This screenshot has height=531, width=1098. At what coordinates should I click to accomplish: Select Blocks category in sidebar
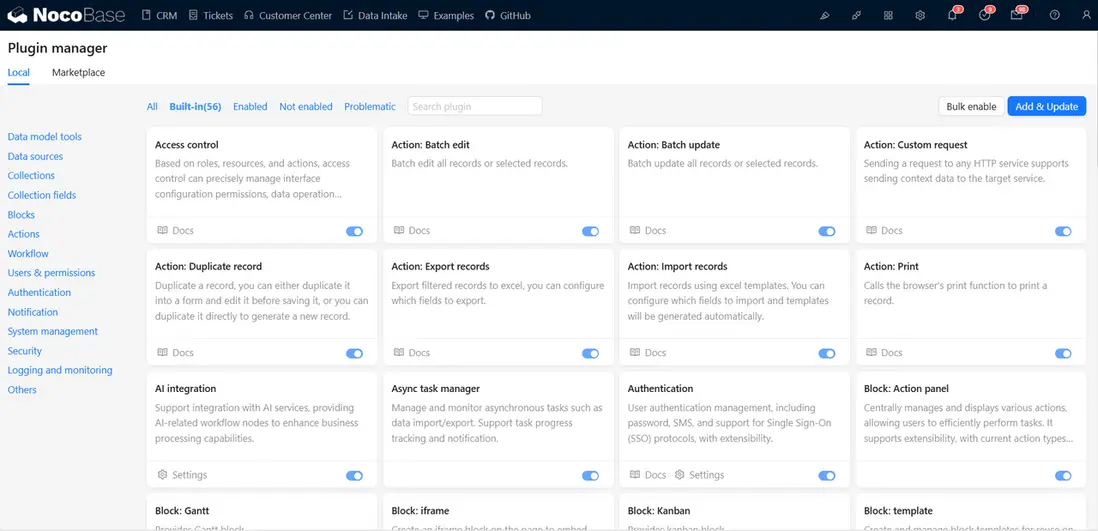[21, 215]
